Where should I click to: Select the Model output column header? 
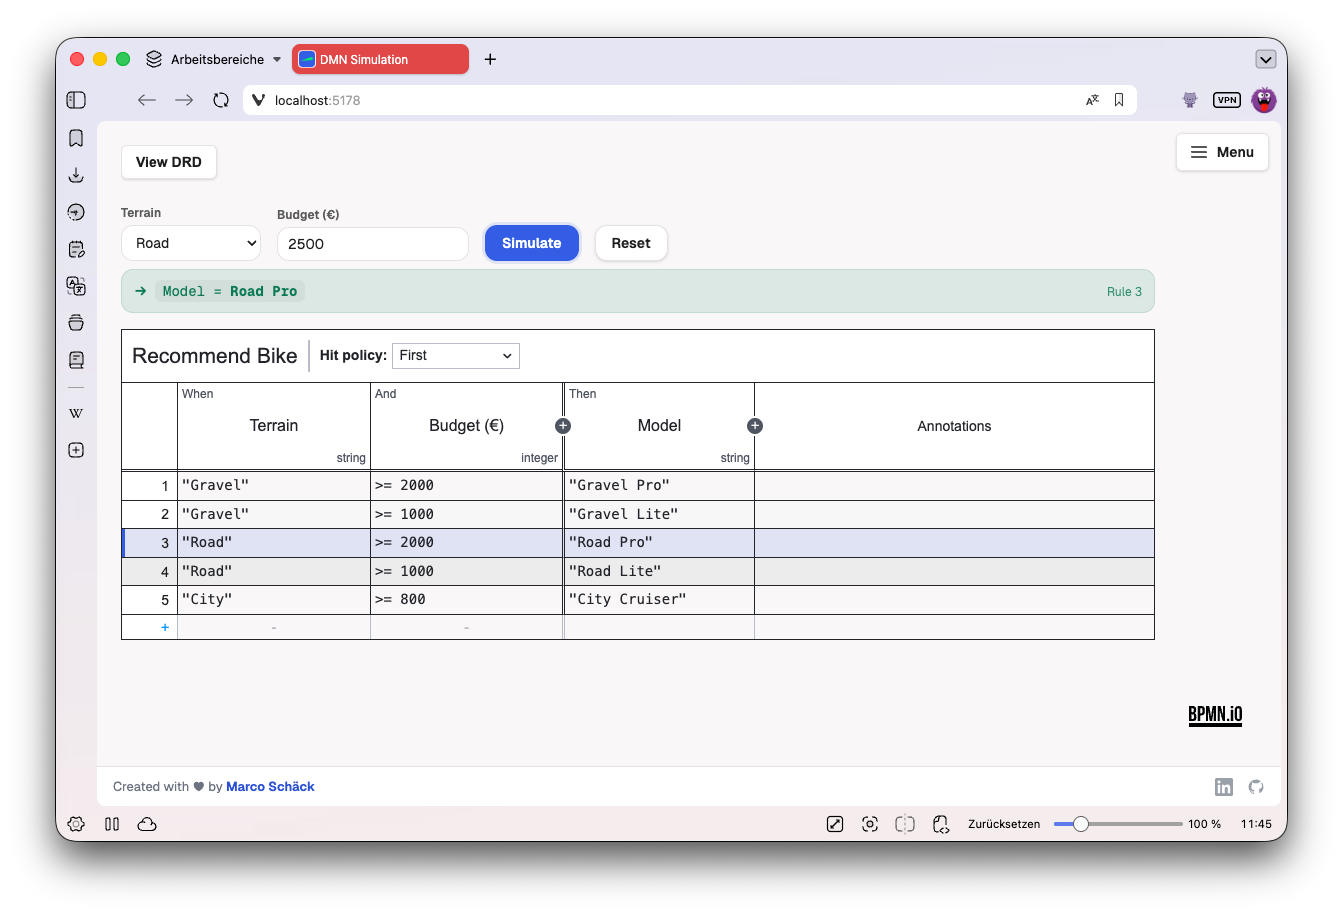pyautogui.click(x=659, y=426)
